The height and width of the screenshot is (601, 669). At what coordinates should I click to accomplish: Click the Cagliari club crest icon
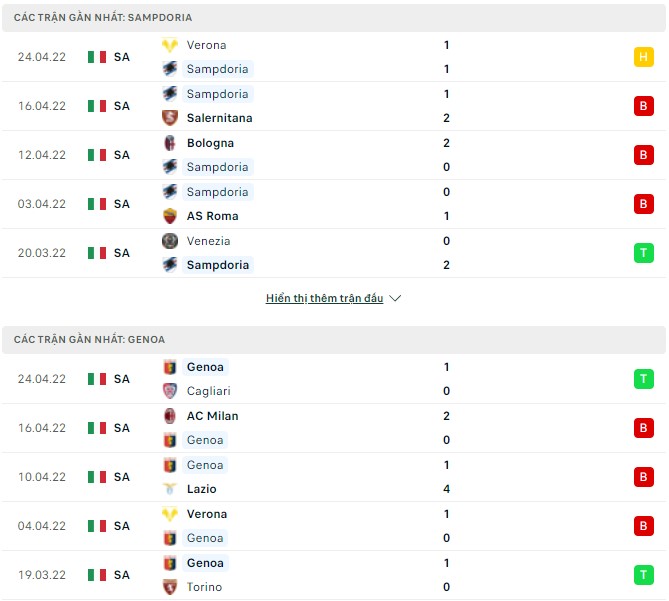(170, 391)
